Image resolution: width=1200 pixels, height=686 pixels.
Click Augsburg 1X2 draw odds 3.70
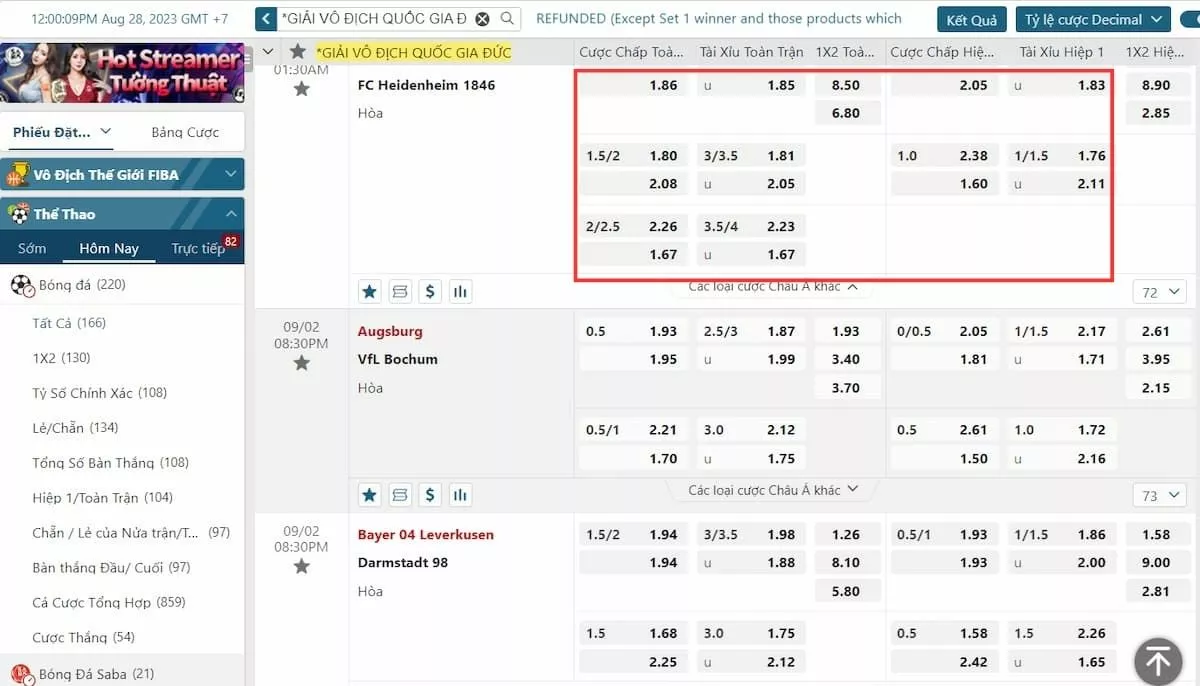pyautogui.click(x=845, y=388)
